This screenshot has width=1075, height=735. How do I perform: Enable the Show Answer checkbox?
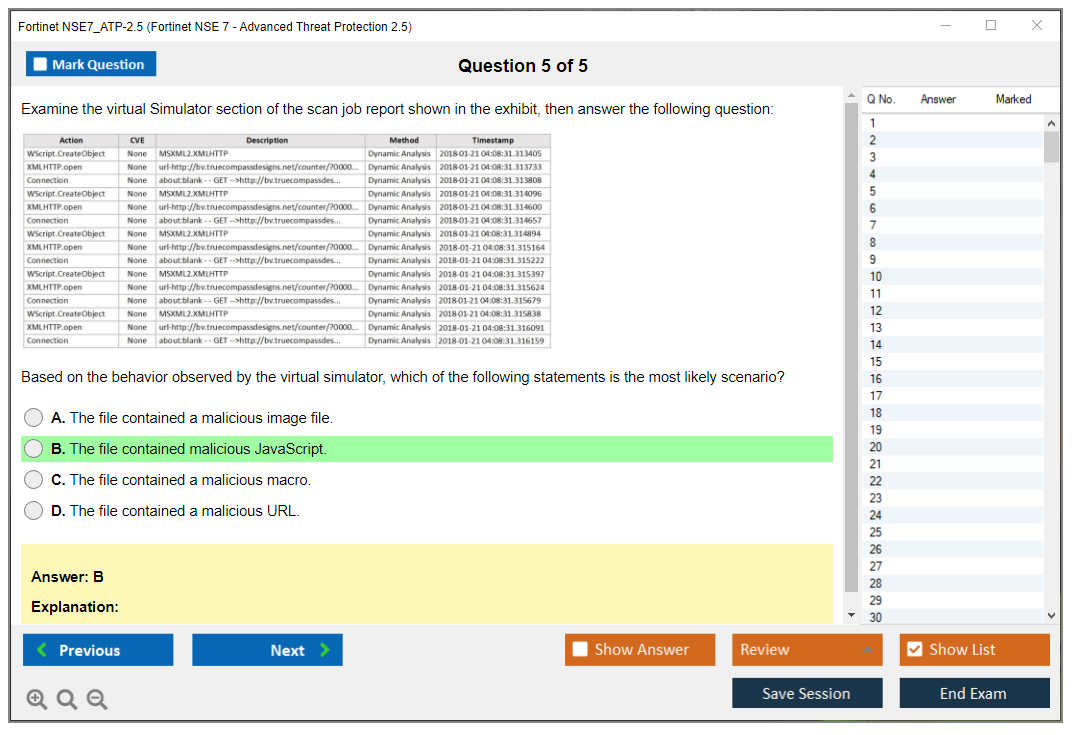(x=580, y=650)
